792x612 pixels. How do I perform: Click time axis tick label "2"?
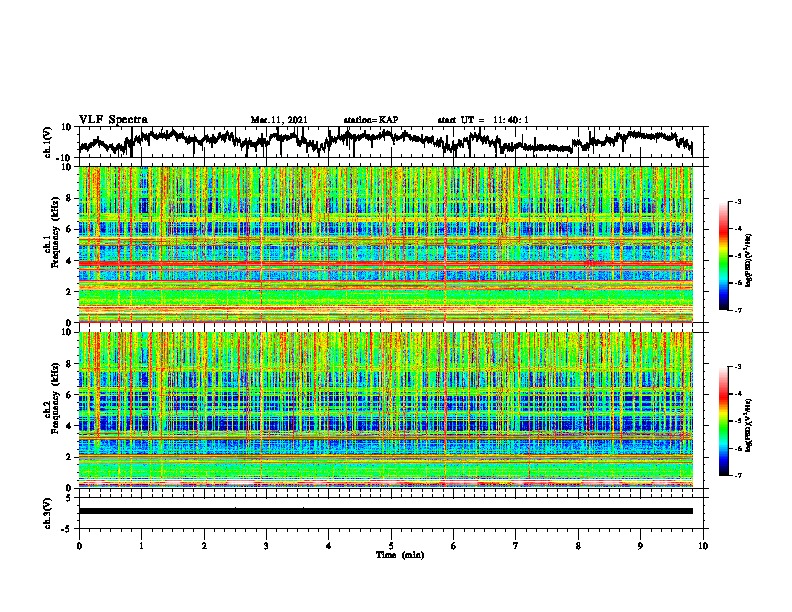(x=204, y=546)
